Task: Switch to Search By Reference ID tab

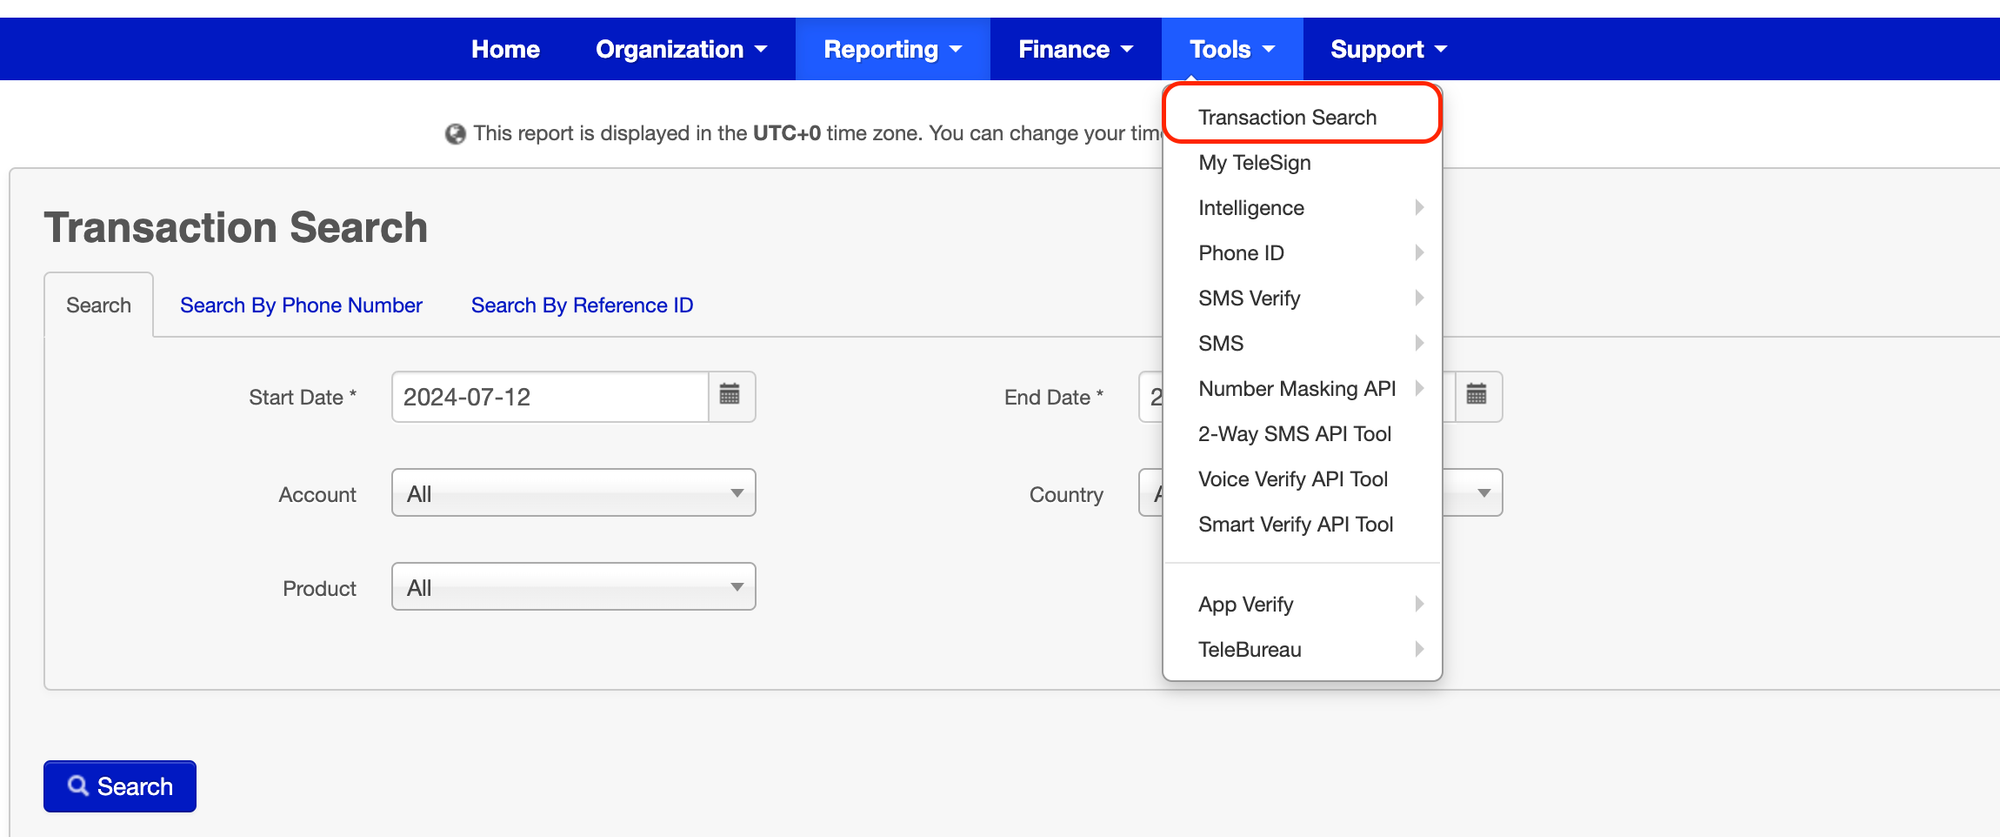Action: (x=582, y=305)
